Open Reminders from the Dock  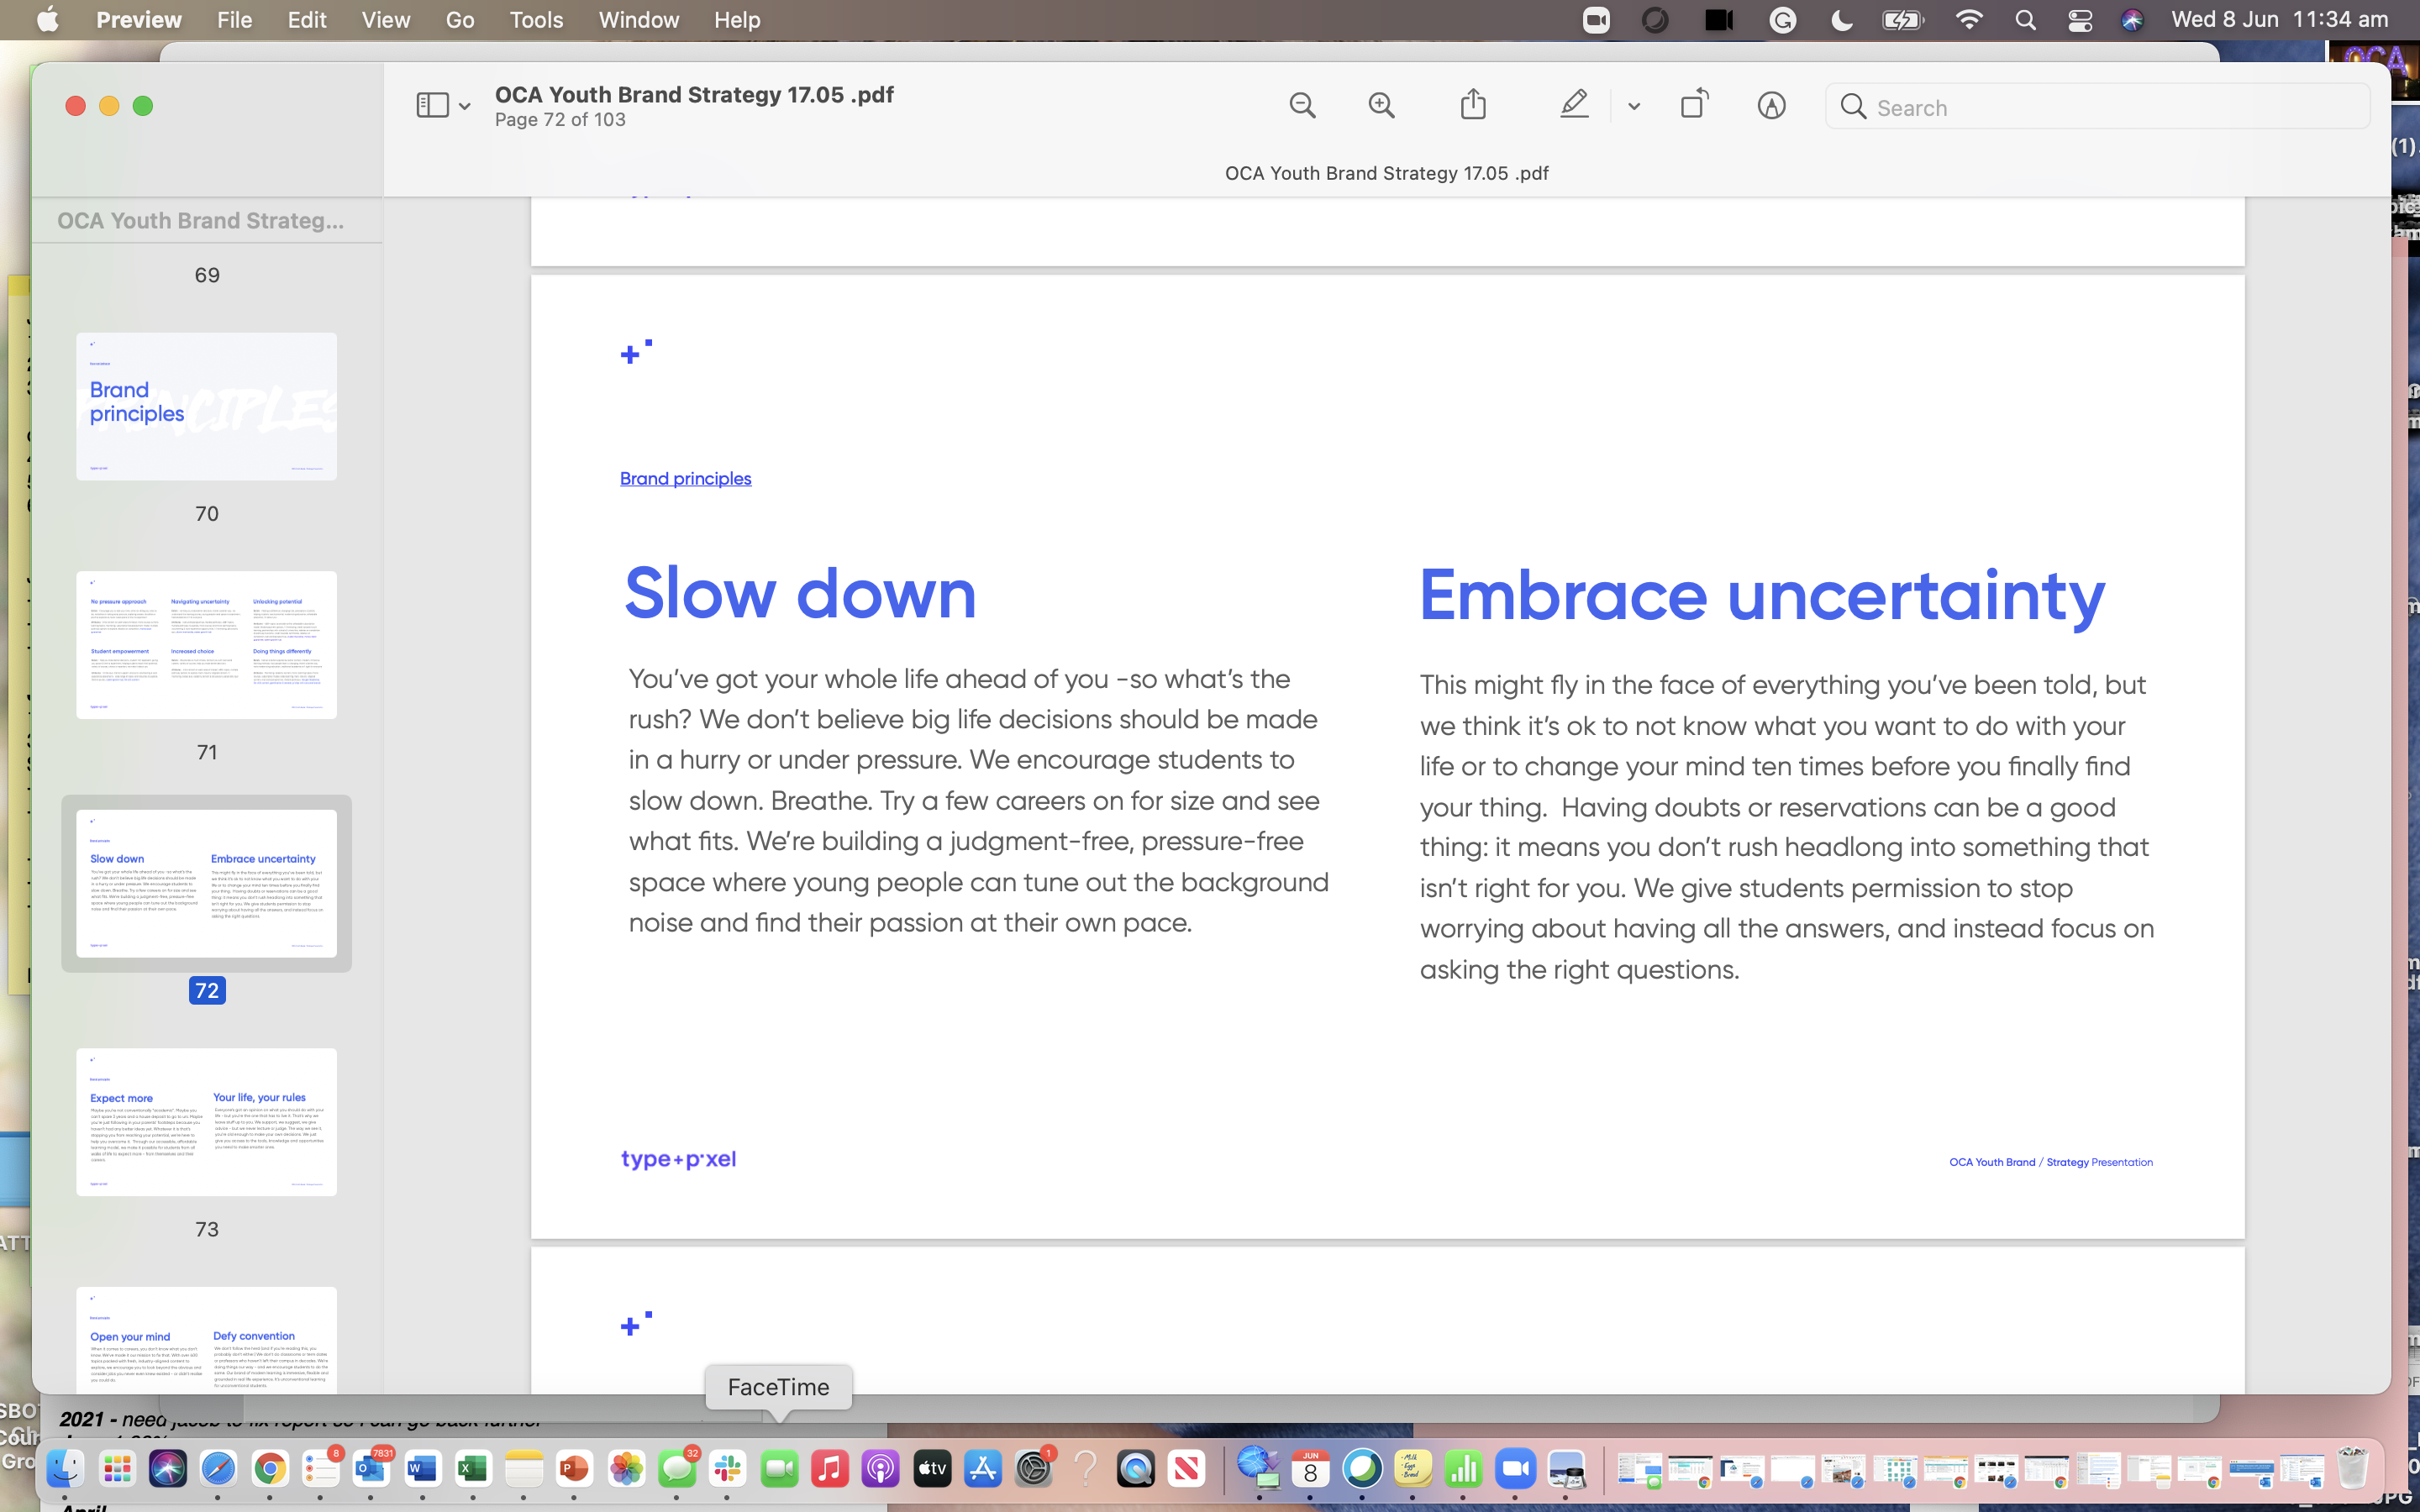click(x=320, y=1468)
